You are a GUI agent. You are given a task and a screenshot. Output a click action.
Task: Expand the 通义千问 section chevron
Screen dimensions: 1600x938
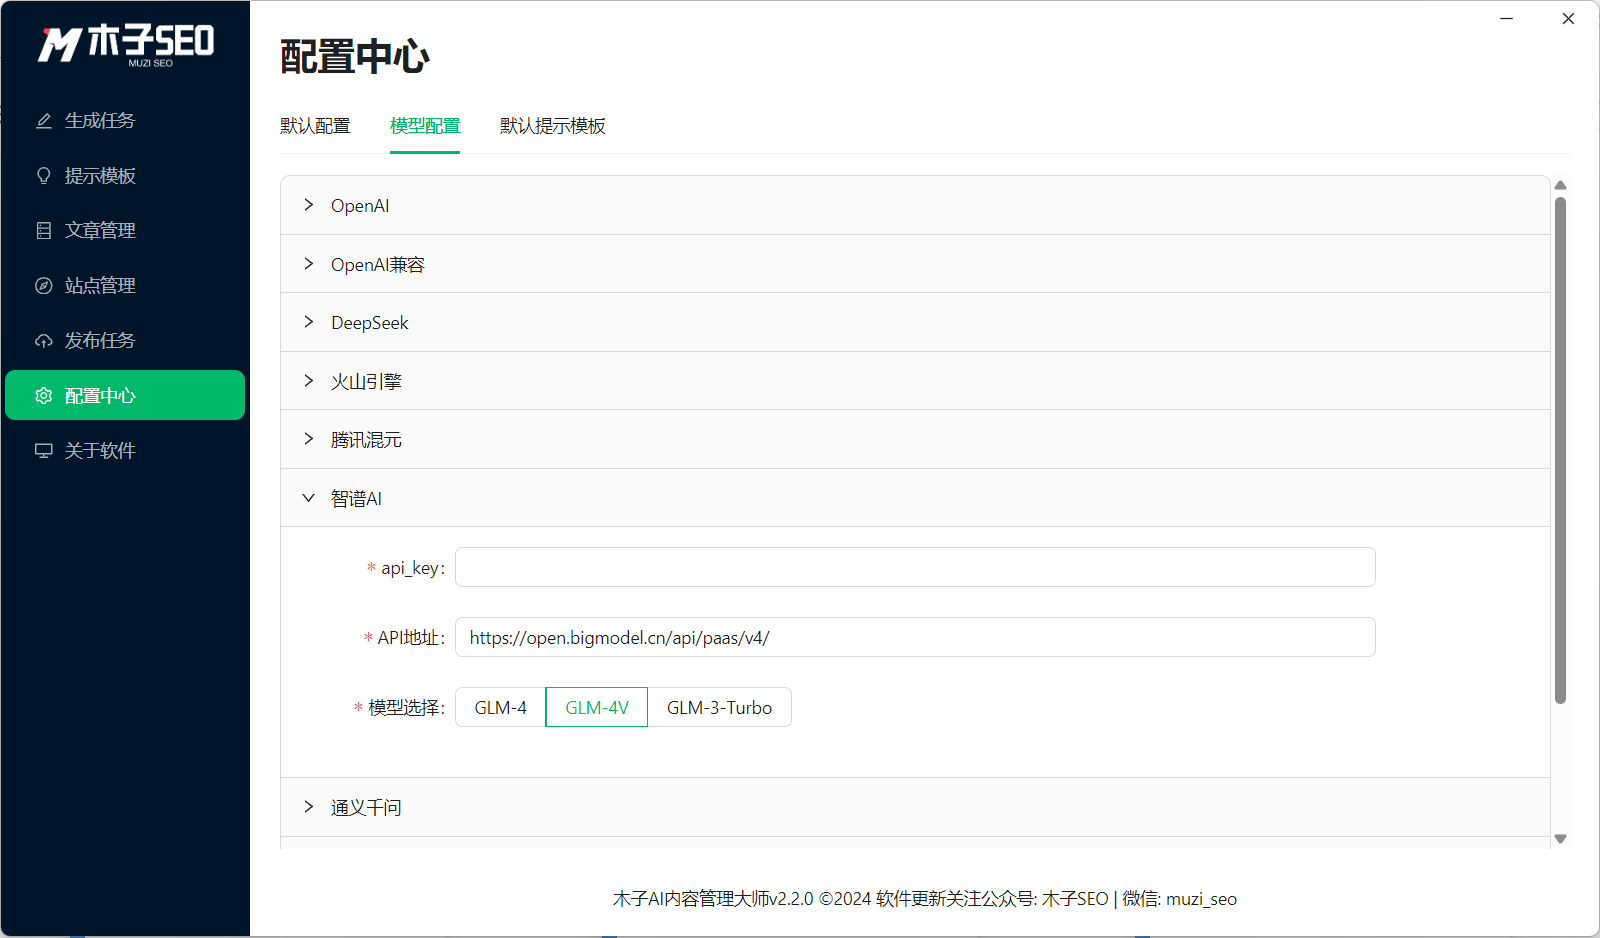click(x=309, y=807)
